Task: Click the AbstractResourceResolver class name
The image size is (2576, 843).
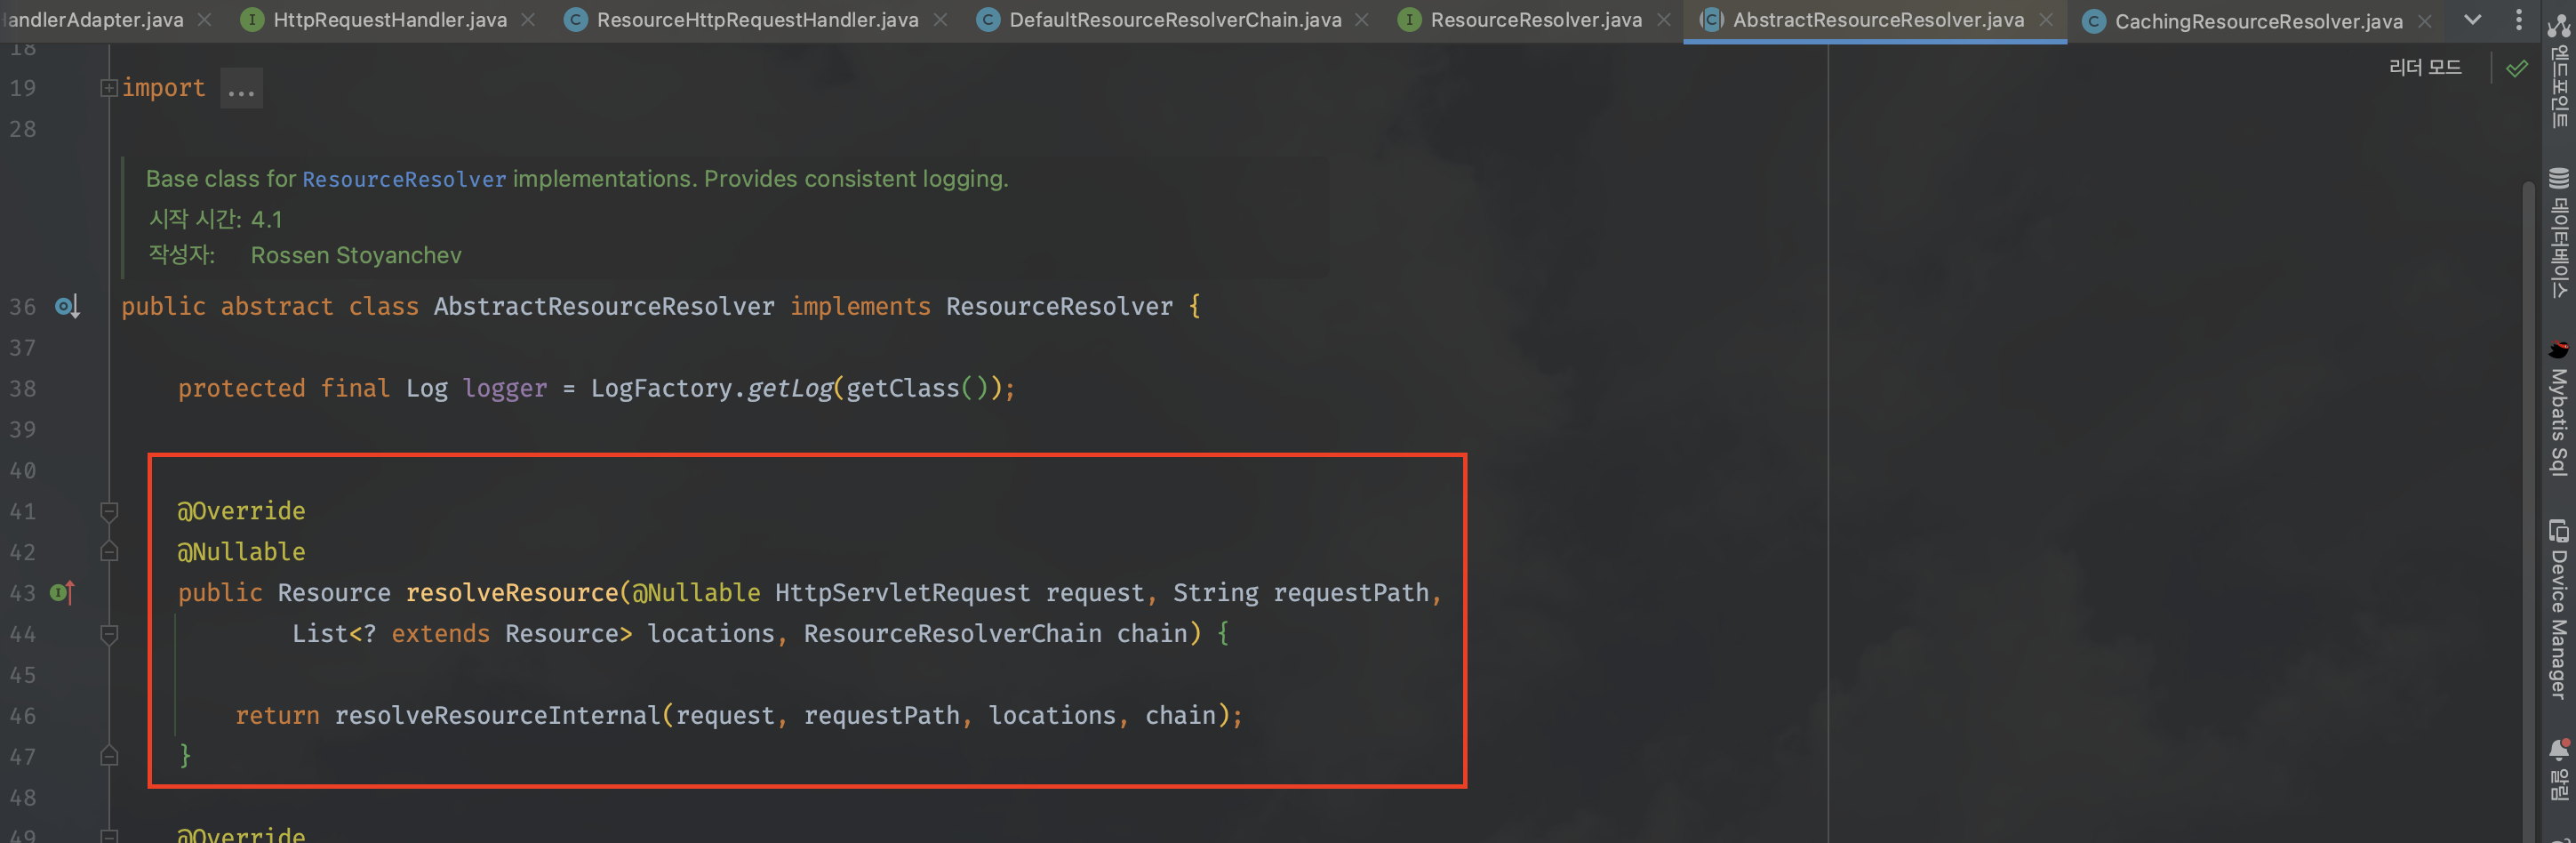Action: point(604,307)
